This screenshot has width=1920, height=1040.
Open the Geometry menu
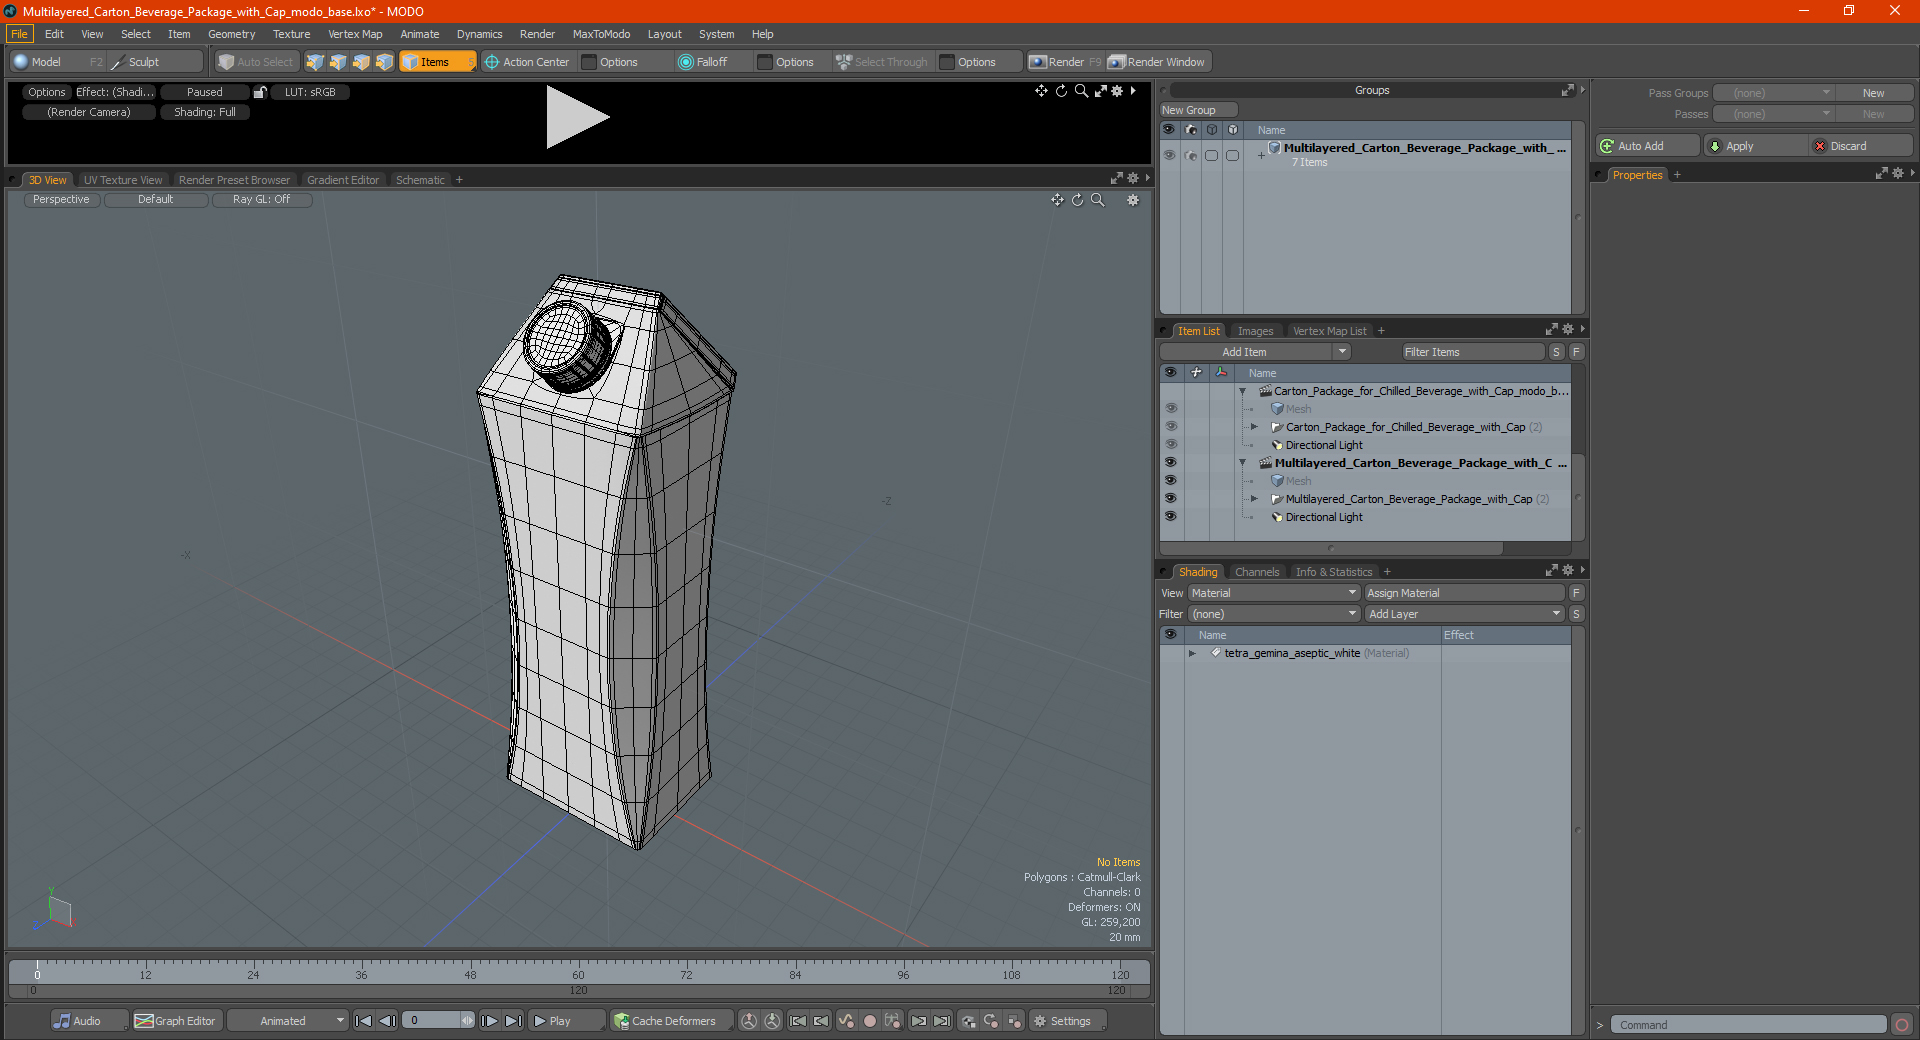coord(231,34)
